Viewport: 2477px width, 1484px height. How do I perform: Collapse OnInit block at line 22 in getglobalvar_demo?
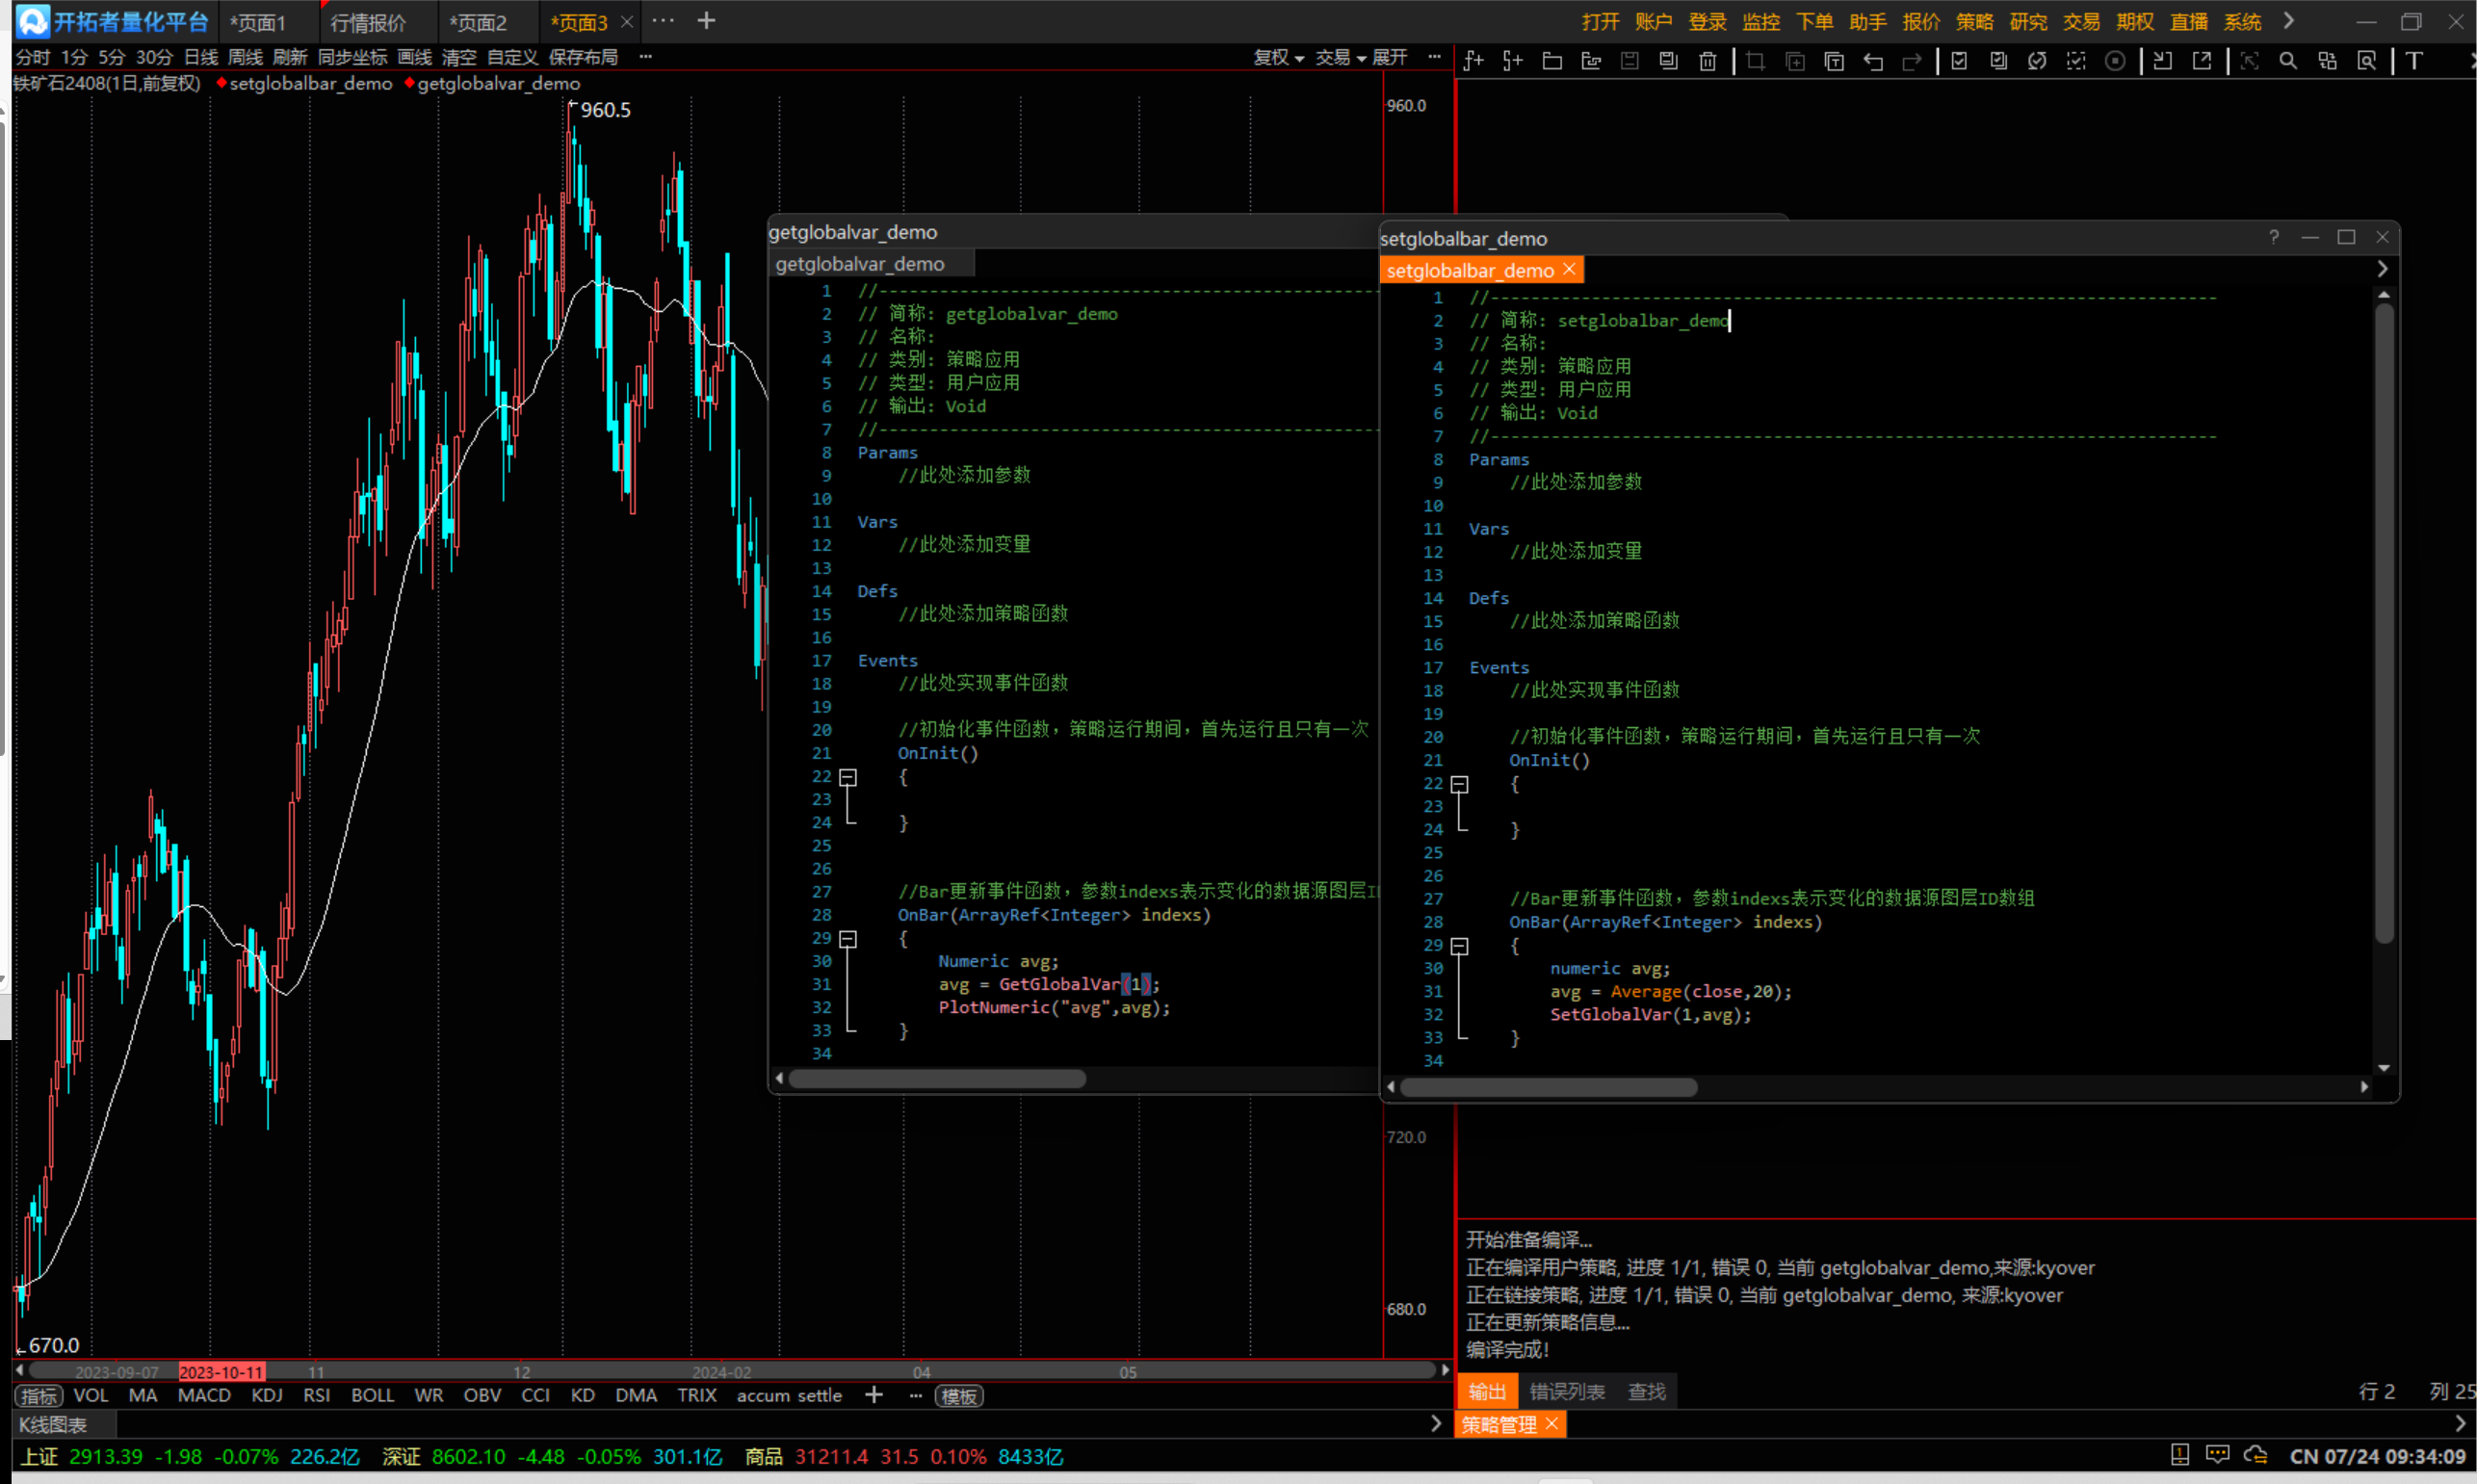[848, 777]
